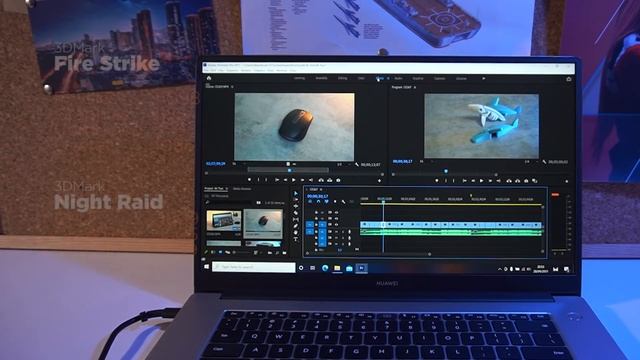Toggle lock on V1 track
The height and width of the screenshot is (360, 640).
(x=316, y=224)
